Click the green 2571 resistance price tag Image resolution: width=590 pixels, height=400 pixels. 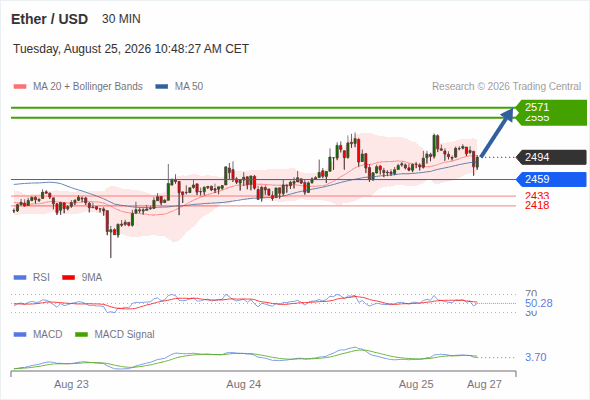point(551,108)
